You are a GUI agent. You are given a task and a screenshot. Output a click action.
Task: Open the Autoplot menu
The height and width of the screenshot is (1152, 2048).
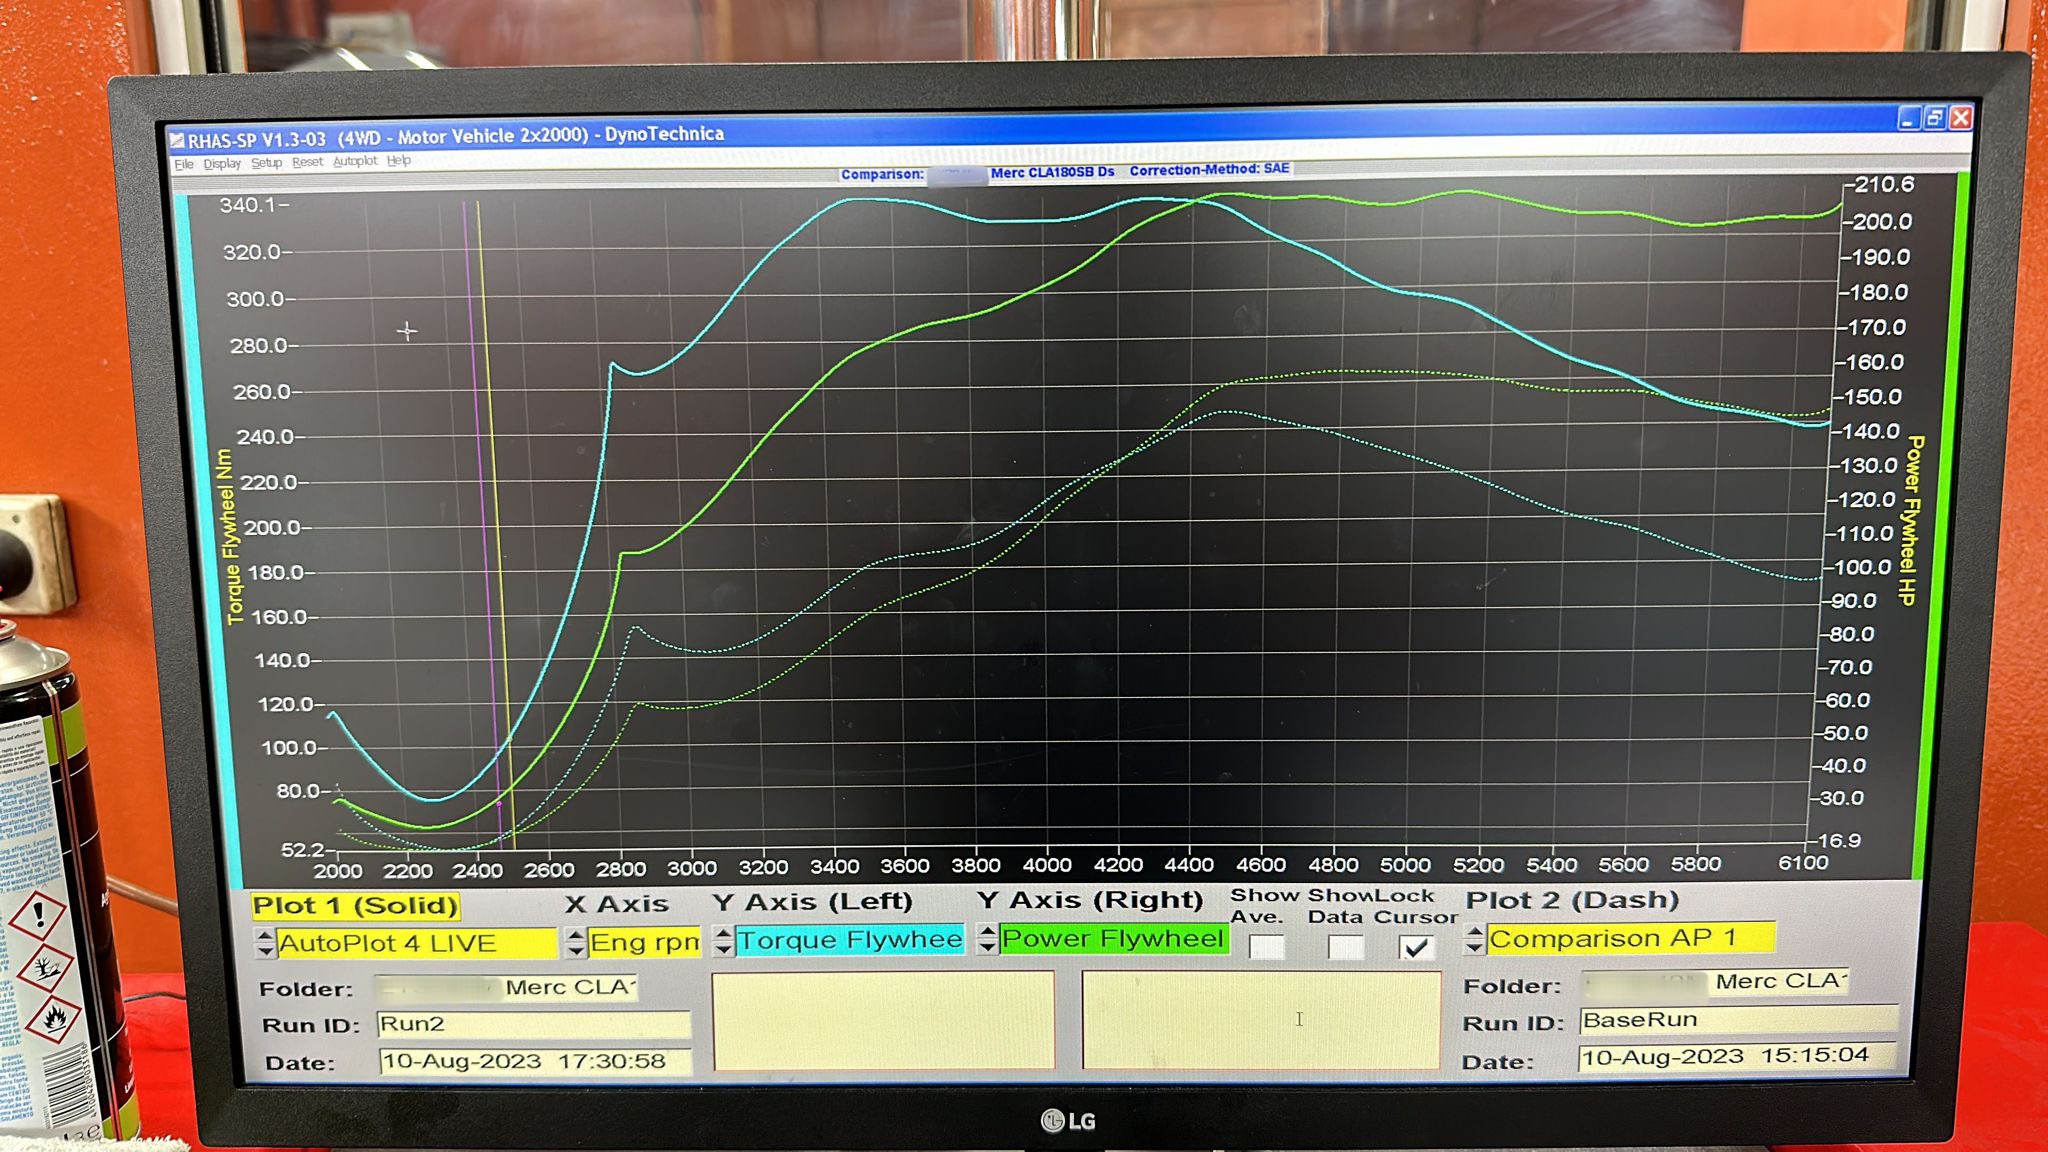coord(355,161)
